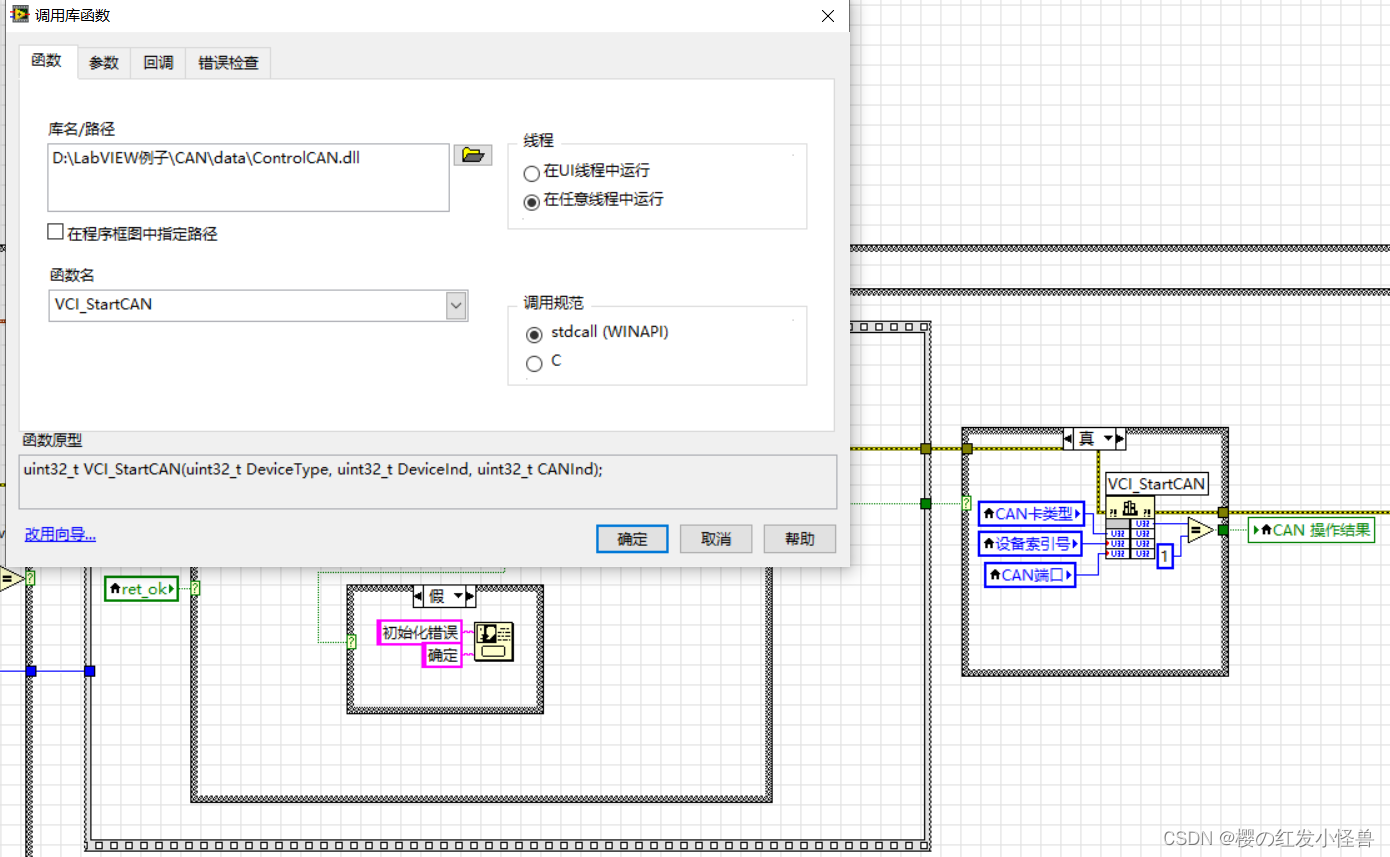This screenshot has width=1390, height=857.
Task: Enable the 在程序框图中指定路径 checkbox
Action: 56,231
